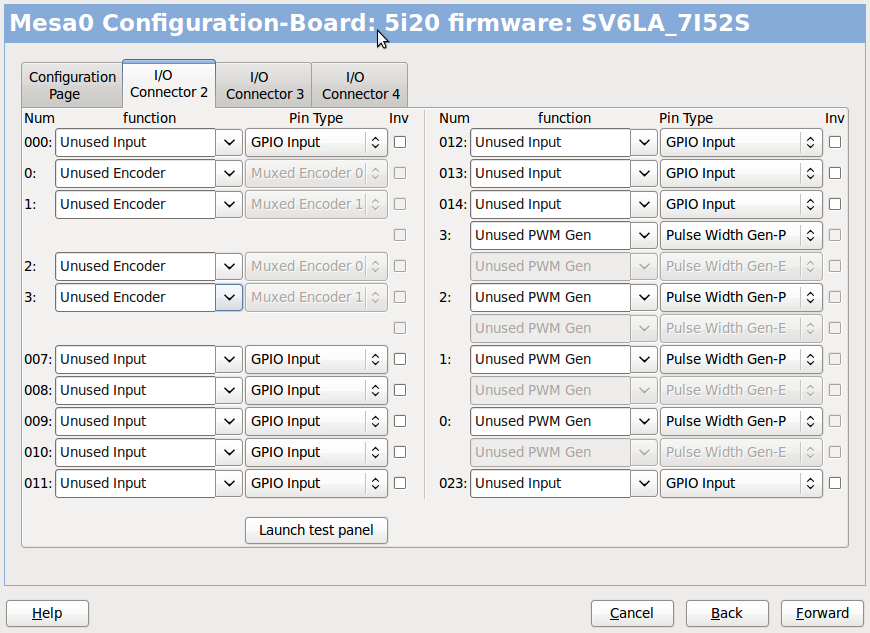Select the I/O Connector 2 tab
The height and width of the screenshot is (633, 870).
[x=169, y=84]
